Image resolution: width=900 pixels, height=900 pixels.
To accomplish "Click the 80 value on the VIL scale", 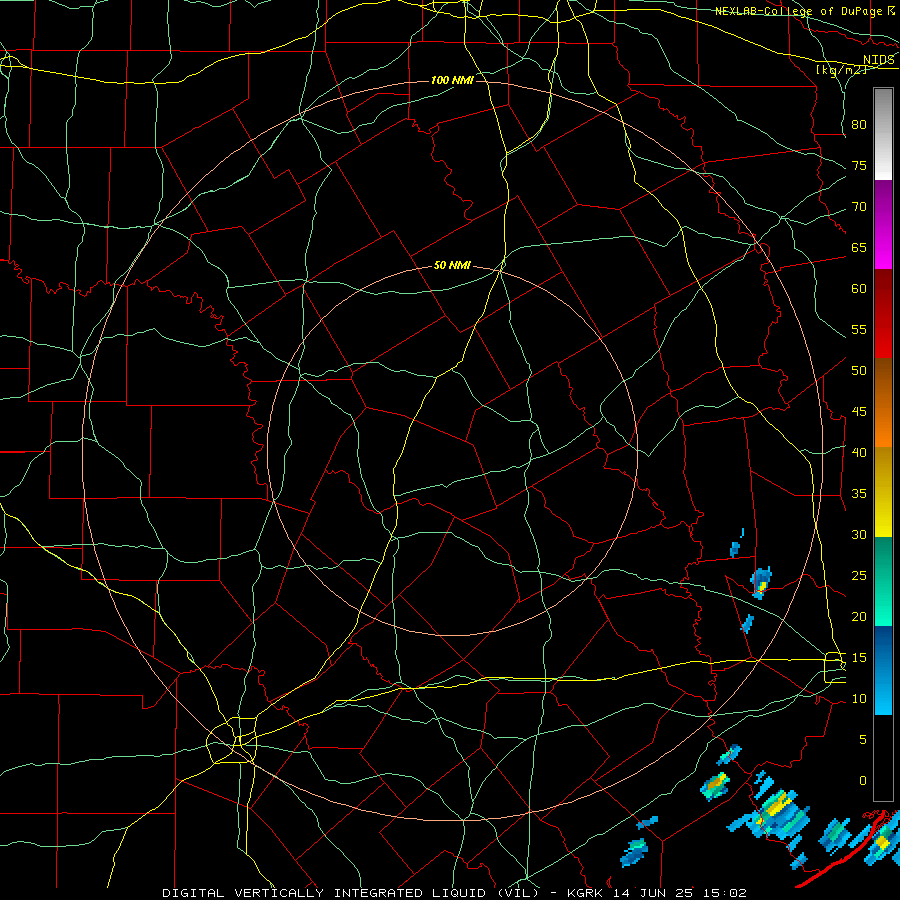I will click(859, 125).
